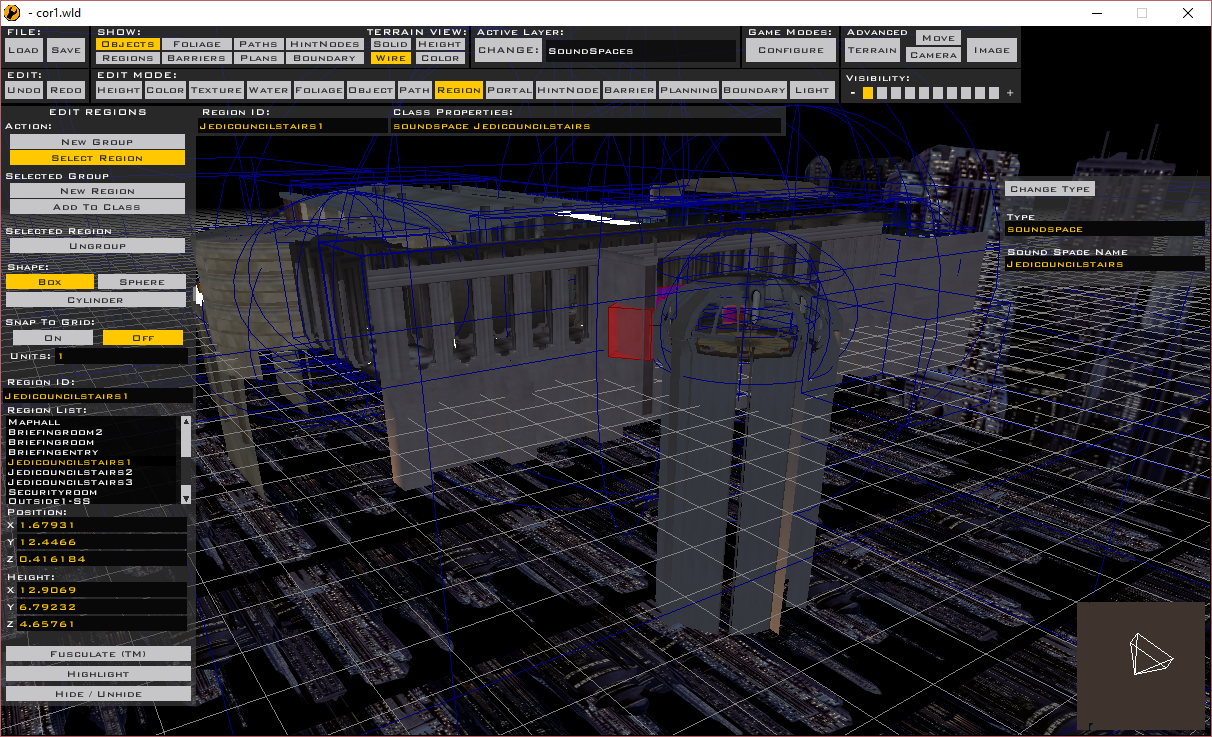Click the camera orientation minimap preview
This screenshot has width=1212, height=737.
pos(1141,665)
